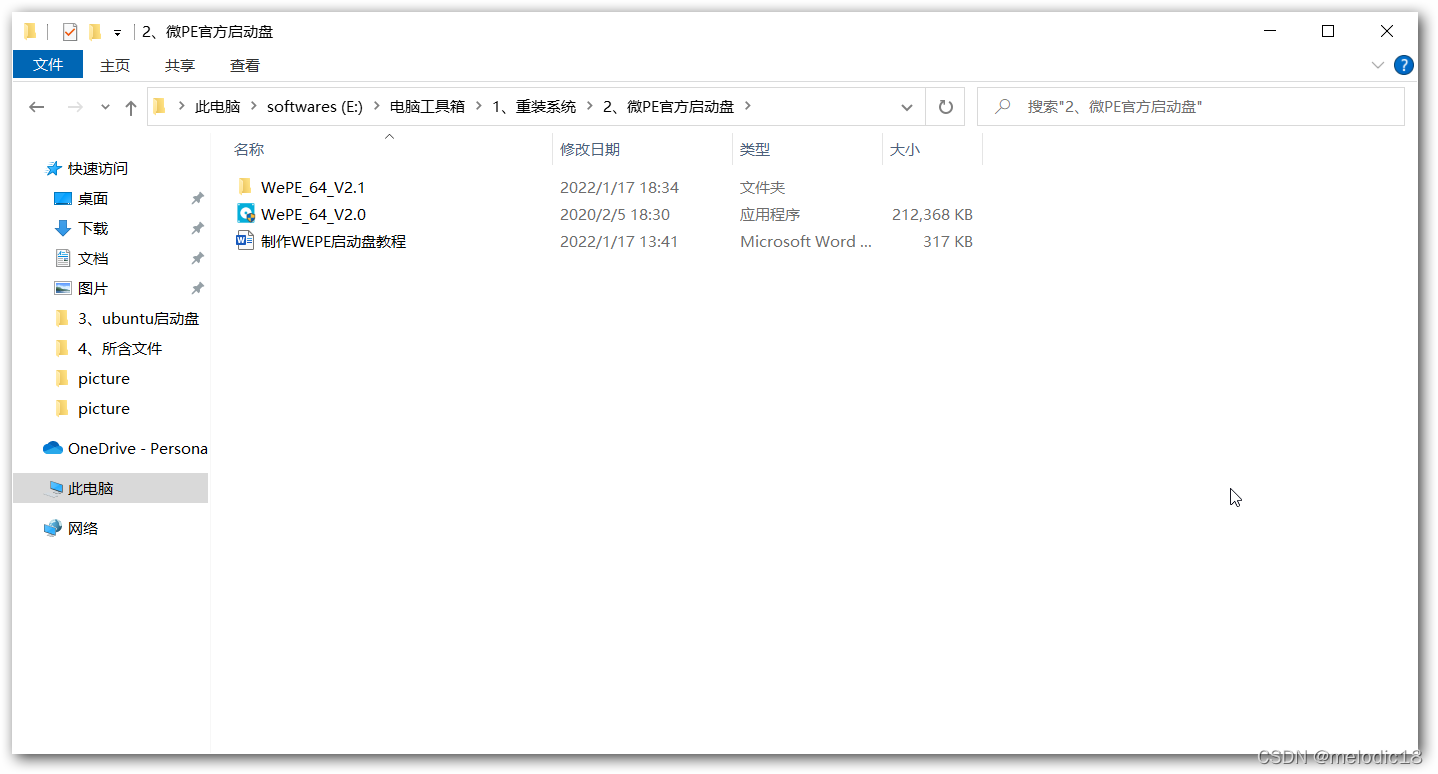The height and width of the screenshot is (774, 1438).
Task: Click 1、重装系统 in the address path
Action: click(x=534, y=106)
